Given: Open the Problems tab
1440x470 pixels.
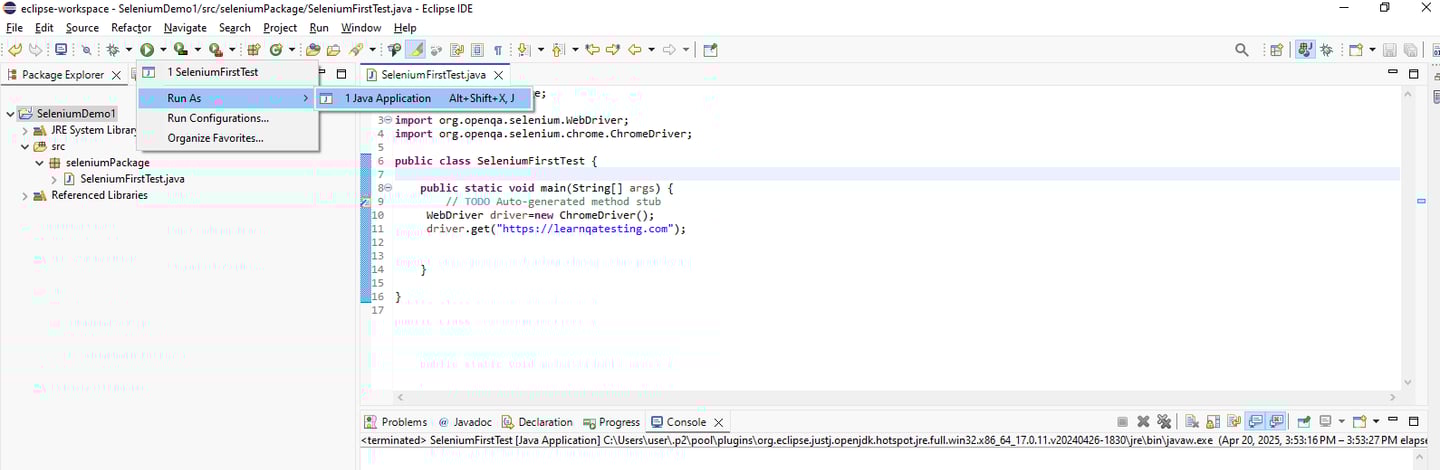Looking at the screenshot, I should point(395,422).
